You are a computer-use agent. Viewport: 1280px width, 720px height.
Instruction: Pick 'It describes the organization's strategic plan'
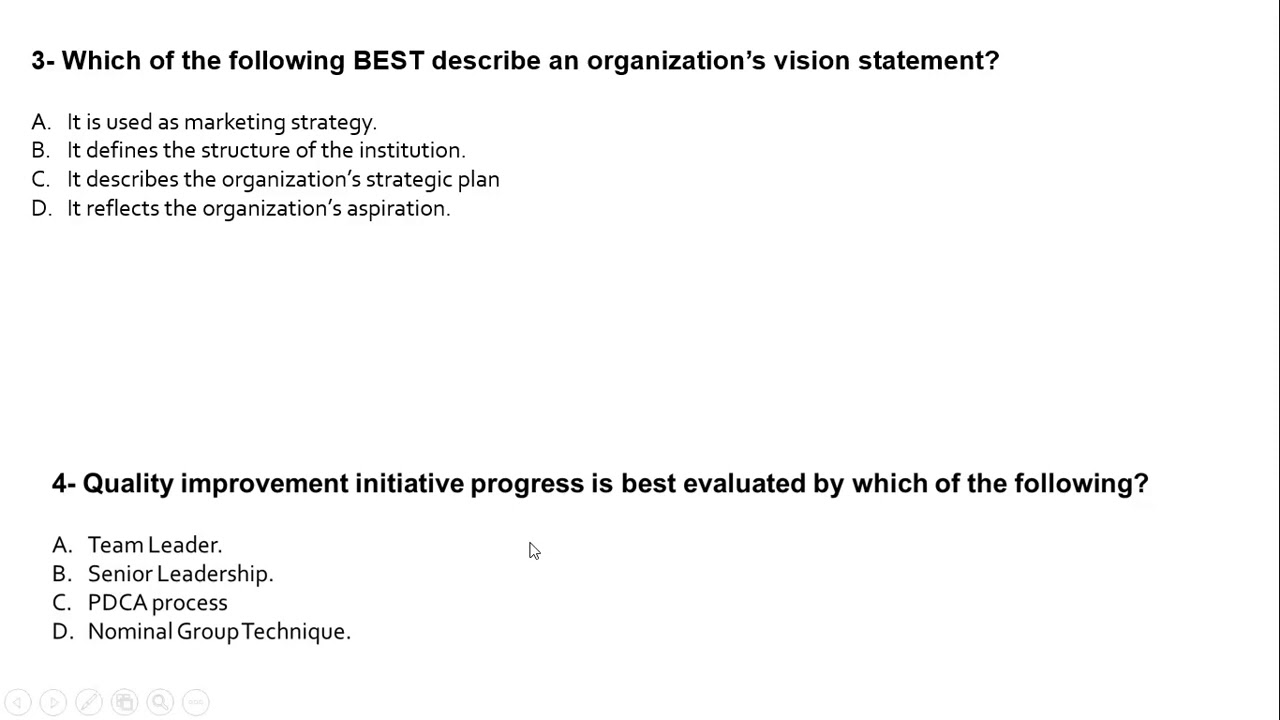(x=283, y=179)
